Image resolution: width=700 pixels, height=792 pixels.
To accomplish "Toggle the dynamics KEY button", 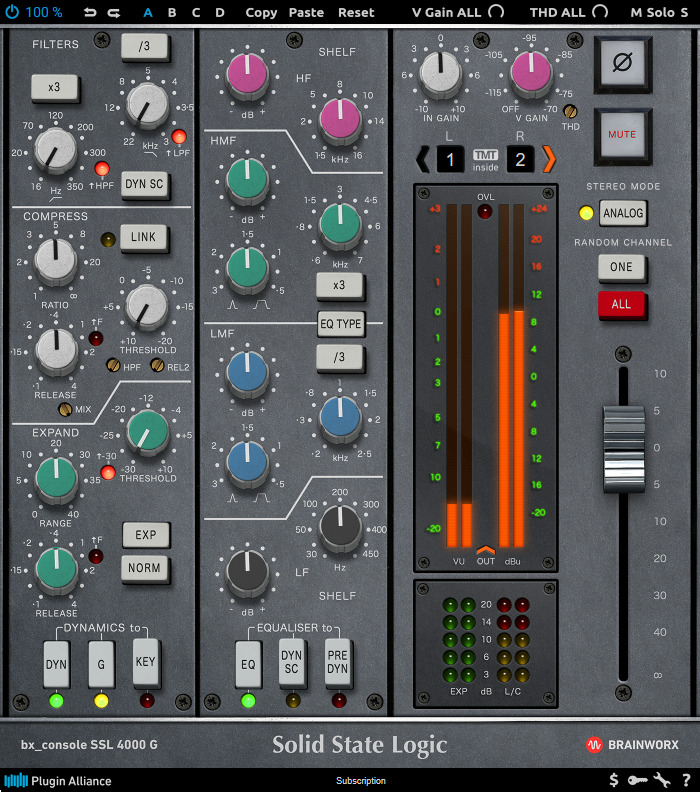I will pyautogui.click(x=145, y=663).
